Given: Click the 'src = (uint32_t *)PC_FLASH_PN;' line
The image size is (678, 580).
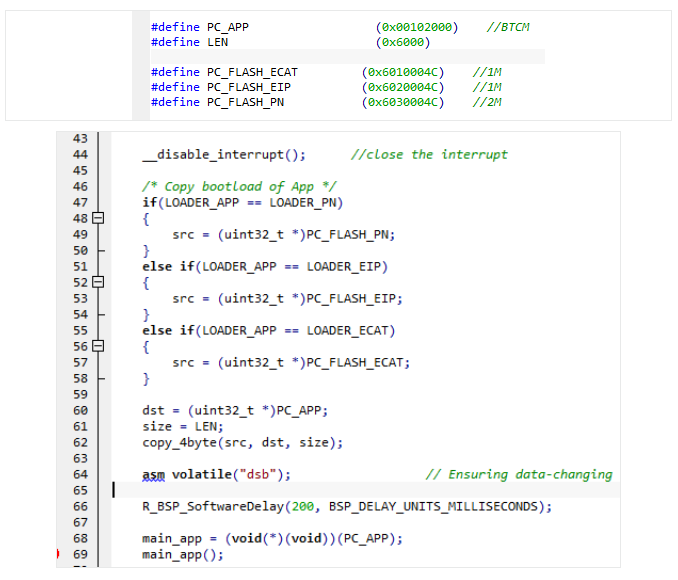Looking at the screenshot, I should click(x=284, y=235).
